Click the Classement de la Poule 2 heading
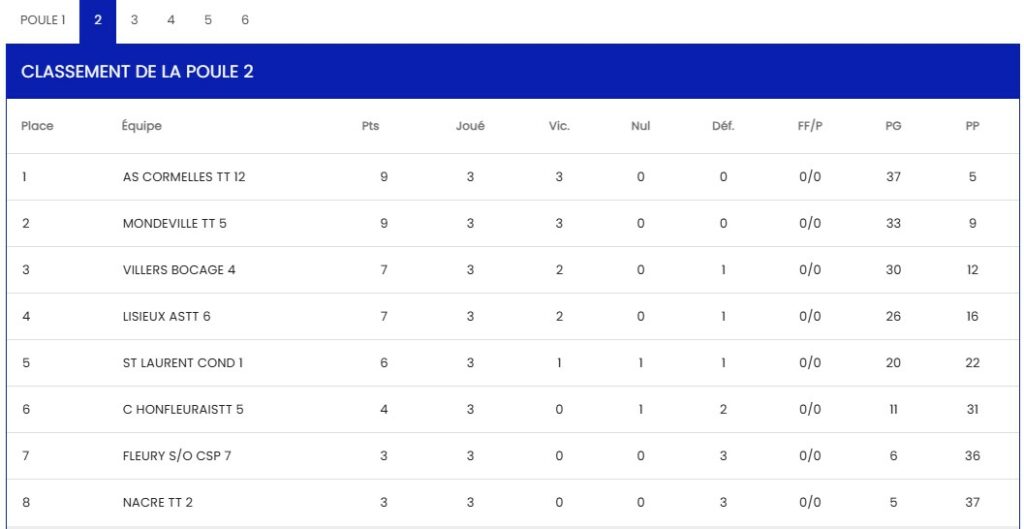Screen dimensions: 1024x529 click(x=137, y=72)
